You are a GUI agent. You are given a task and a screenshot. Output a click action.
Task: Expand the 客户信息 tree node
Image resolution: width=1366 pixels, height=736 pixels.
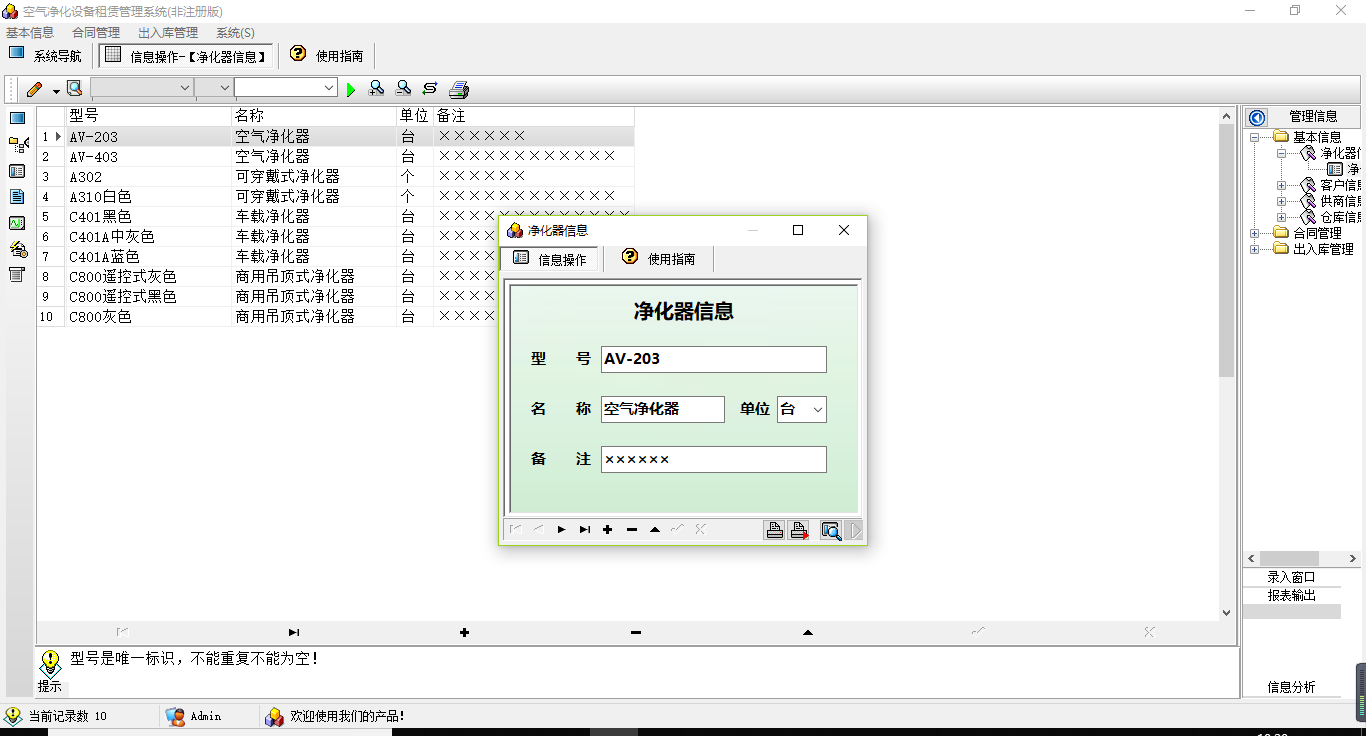[x=1282, y=186]
